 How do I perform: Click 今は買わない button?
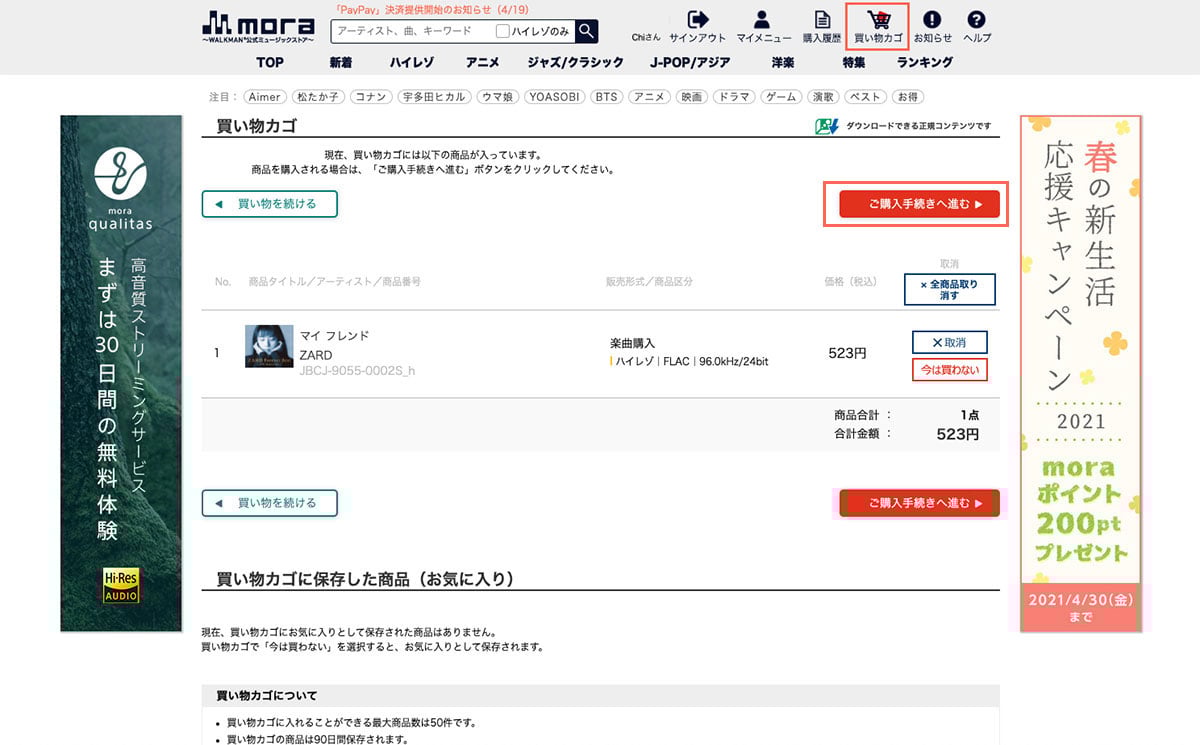point(949,370)
